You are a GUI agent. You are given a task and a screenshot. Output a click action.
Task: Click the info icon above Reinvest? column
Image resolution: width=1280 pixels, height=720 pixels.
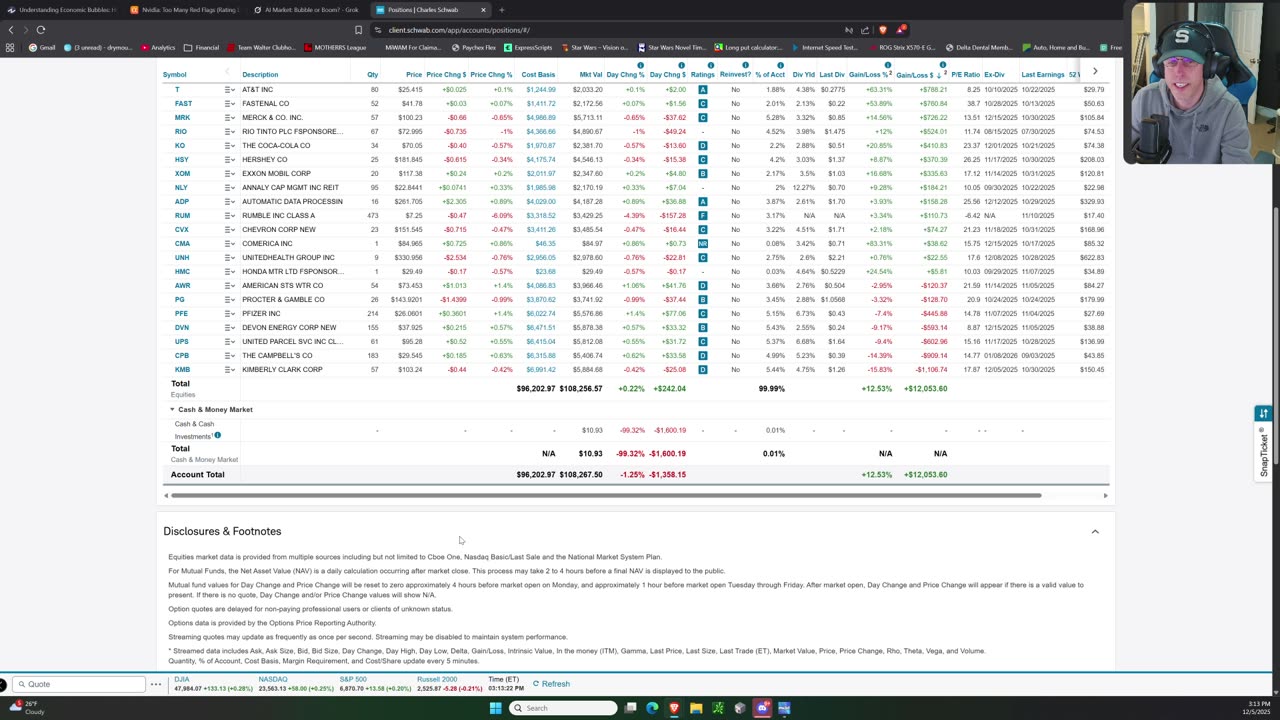click(x=745, y=66)
